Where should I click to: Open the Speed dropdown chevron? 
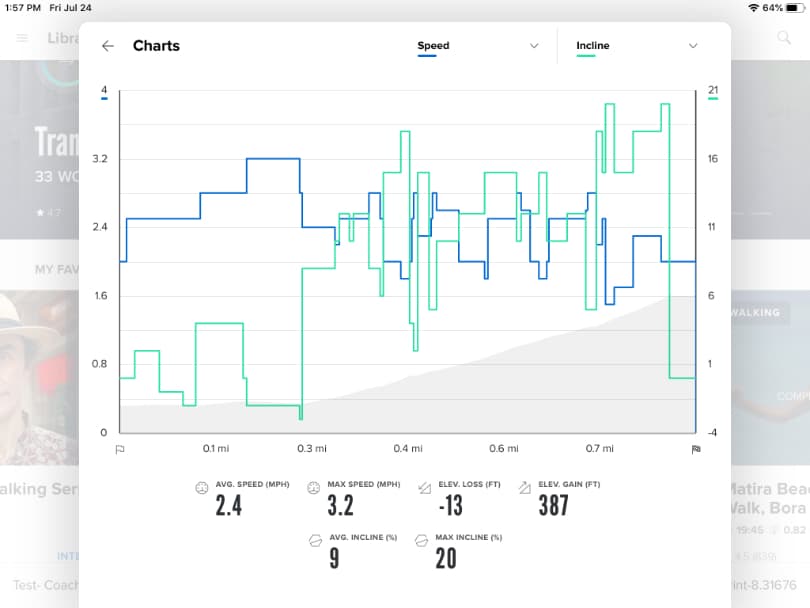(533, 46)
